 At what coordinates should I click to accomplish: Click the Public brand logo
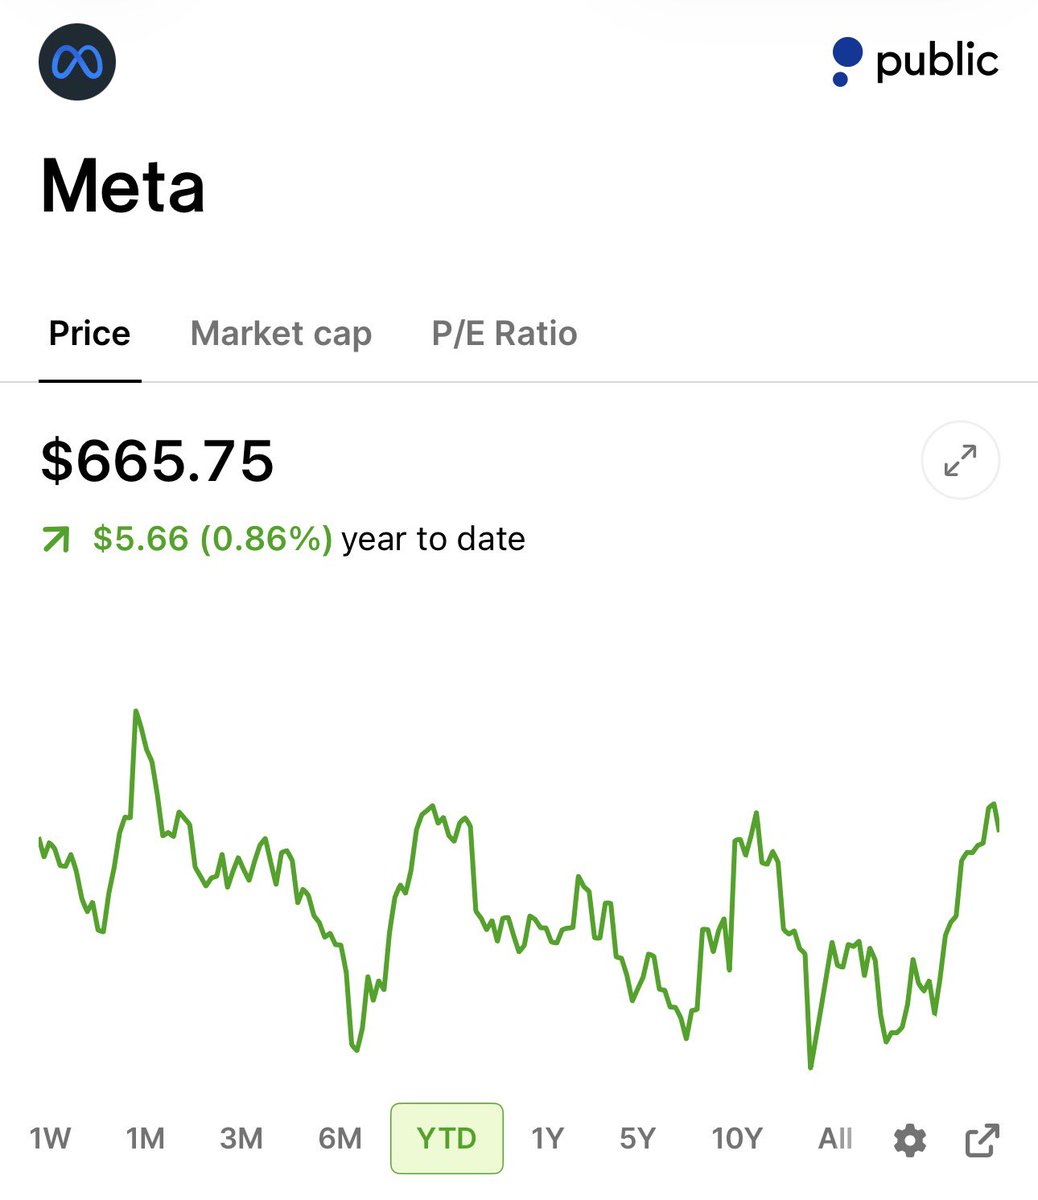[915, 61]
